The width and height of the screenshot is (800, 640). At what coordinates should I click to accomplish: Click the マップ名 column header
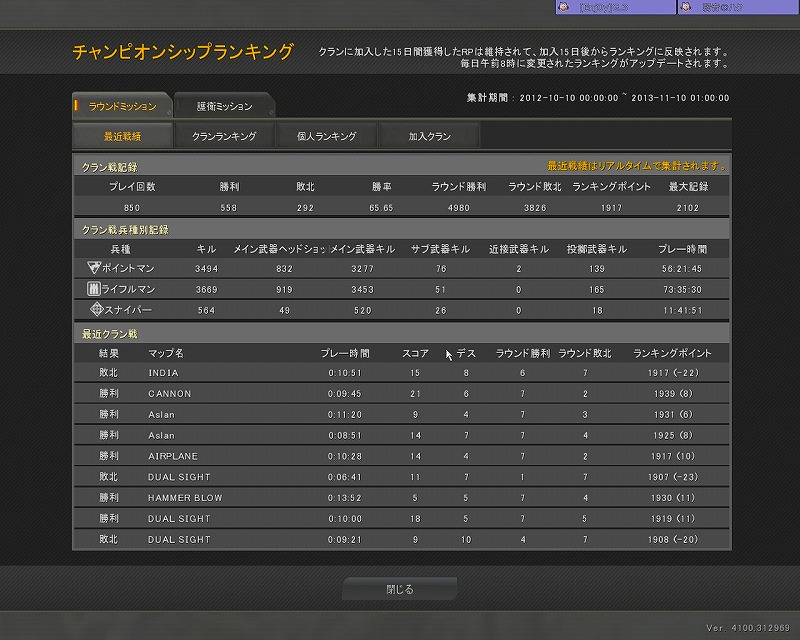(166, 353)
